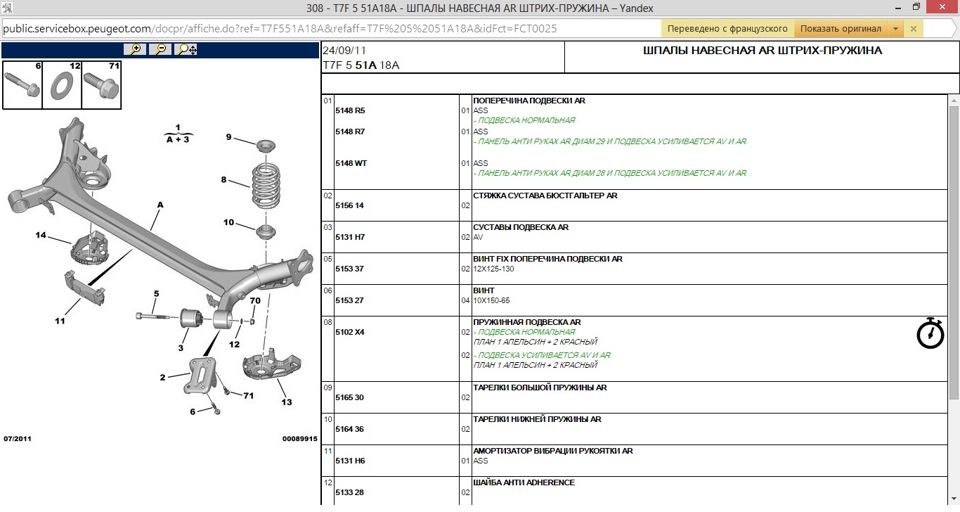Select bolt thumbnail number 71
The height and width of the screenshot is (512, 960).
pyautogui.click(x=101, y=85)
